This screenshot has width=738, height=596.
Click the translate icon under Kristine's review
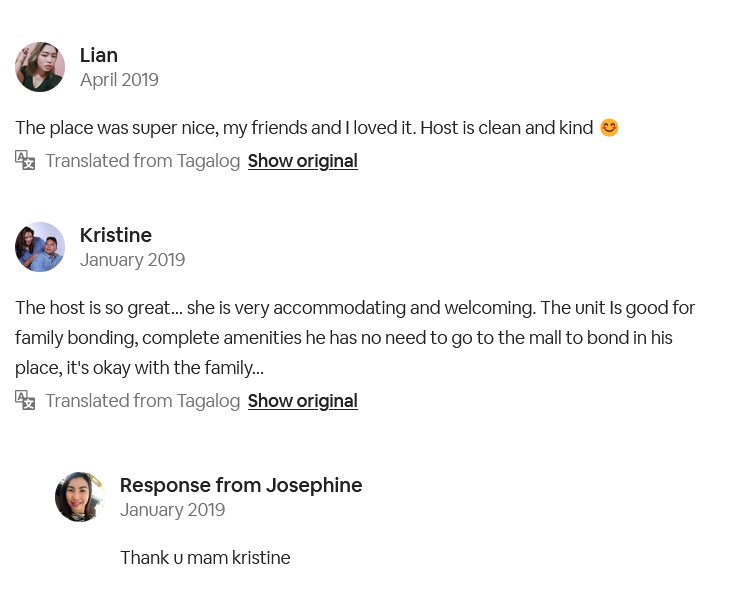[25, 400]
